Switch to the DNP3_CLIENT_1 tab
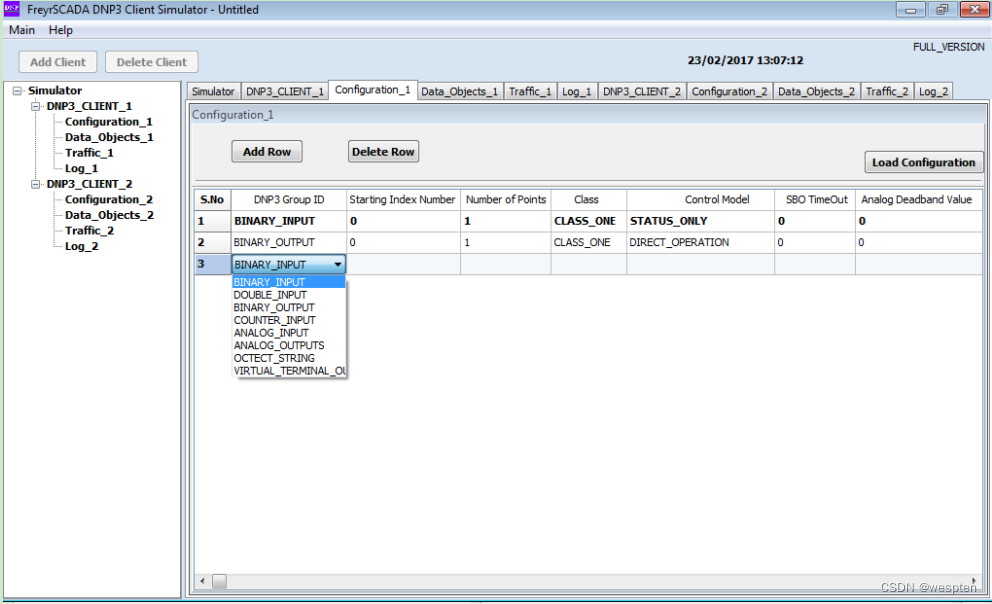Image resolution: width=992 pixels, height=604 pixels. 285,92
